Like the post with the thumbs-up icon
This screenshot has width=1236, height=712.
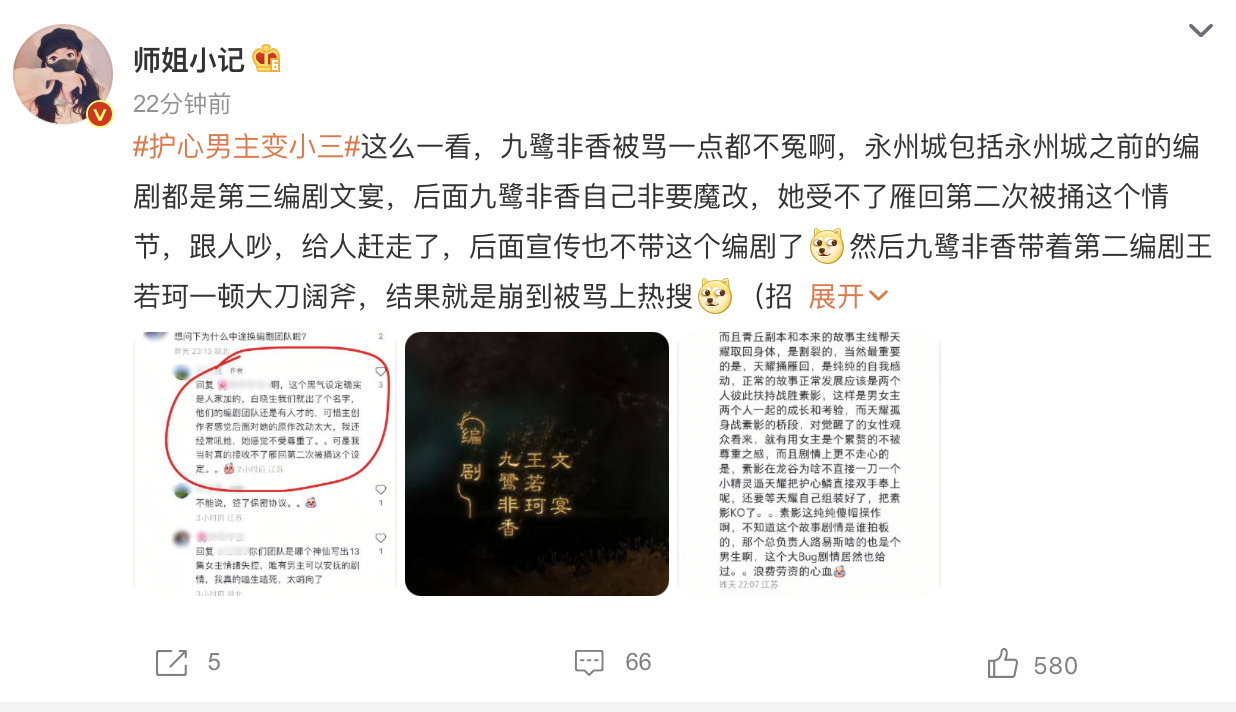[1002, 664]
